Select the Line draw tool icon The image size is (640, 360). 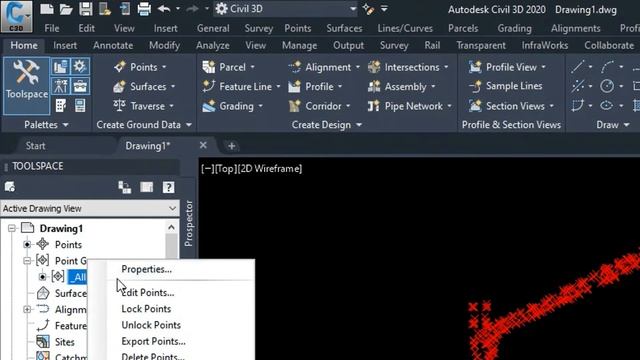tap(578, 67)
